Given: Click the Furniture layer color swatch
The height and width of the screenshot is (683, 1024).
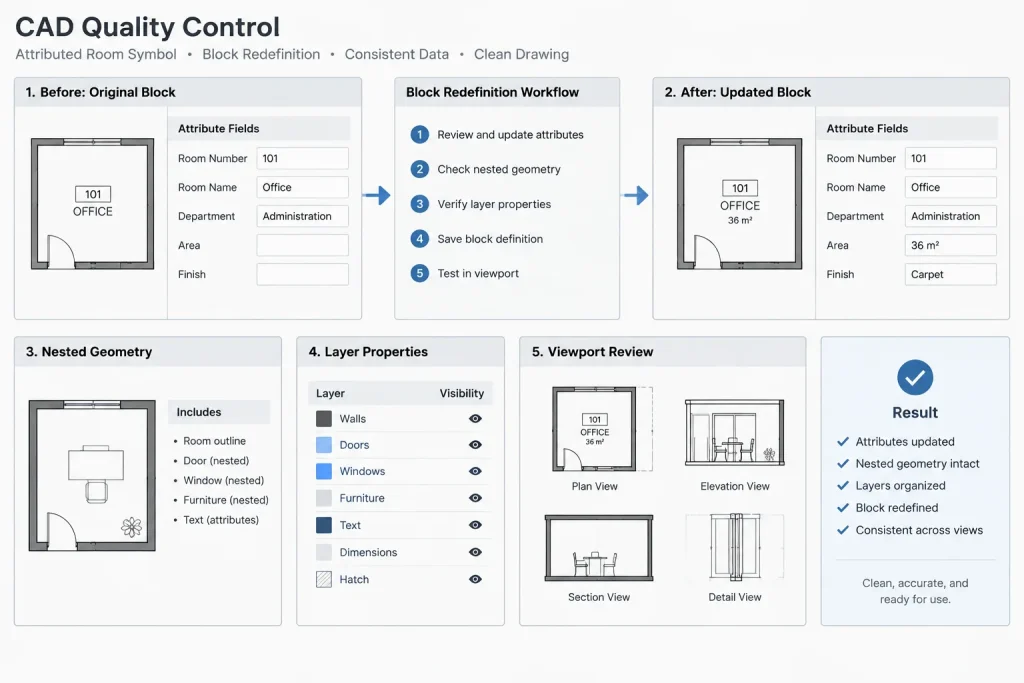Looking at the screenshot, I should click(x=324, y=498).
